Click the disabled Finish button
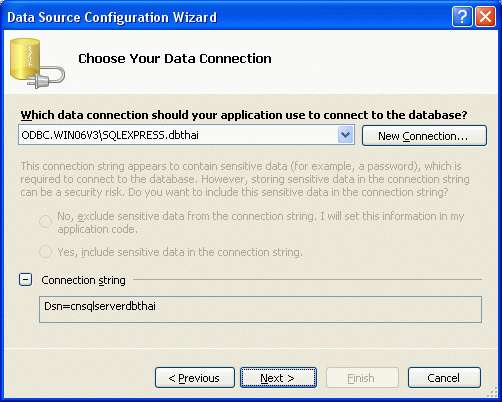The height and width of the screenshot is (402, 502). tap(362, 378)
